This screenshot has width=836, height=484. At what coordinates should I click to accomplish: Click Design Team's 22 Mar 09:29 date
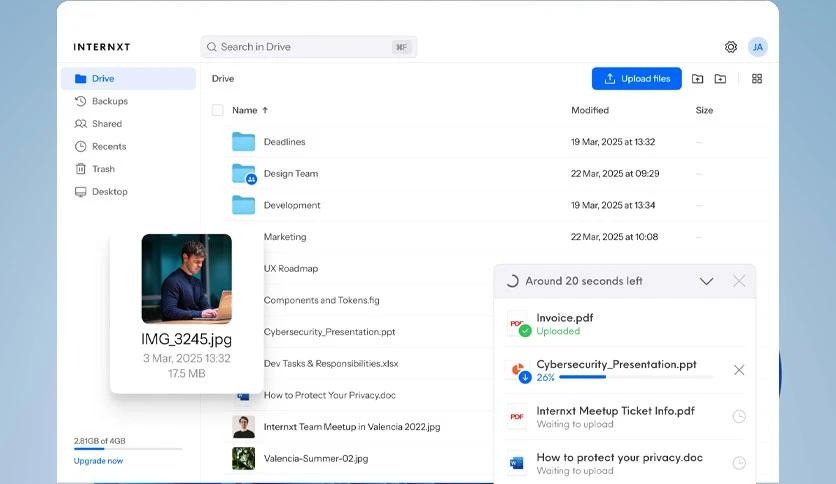615,174
